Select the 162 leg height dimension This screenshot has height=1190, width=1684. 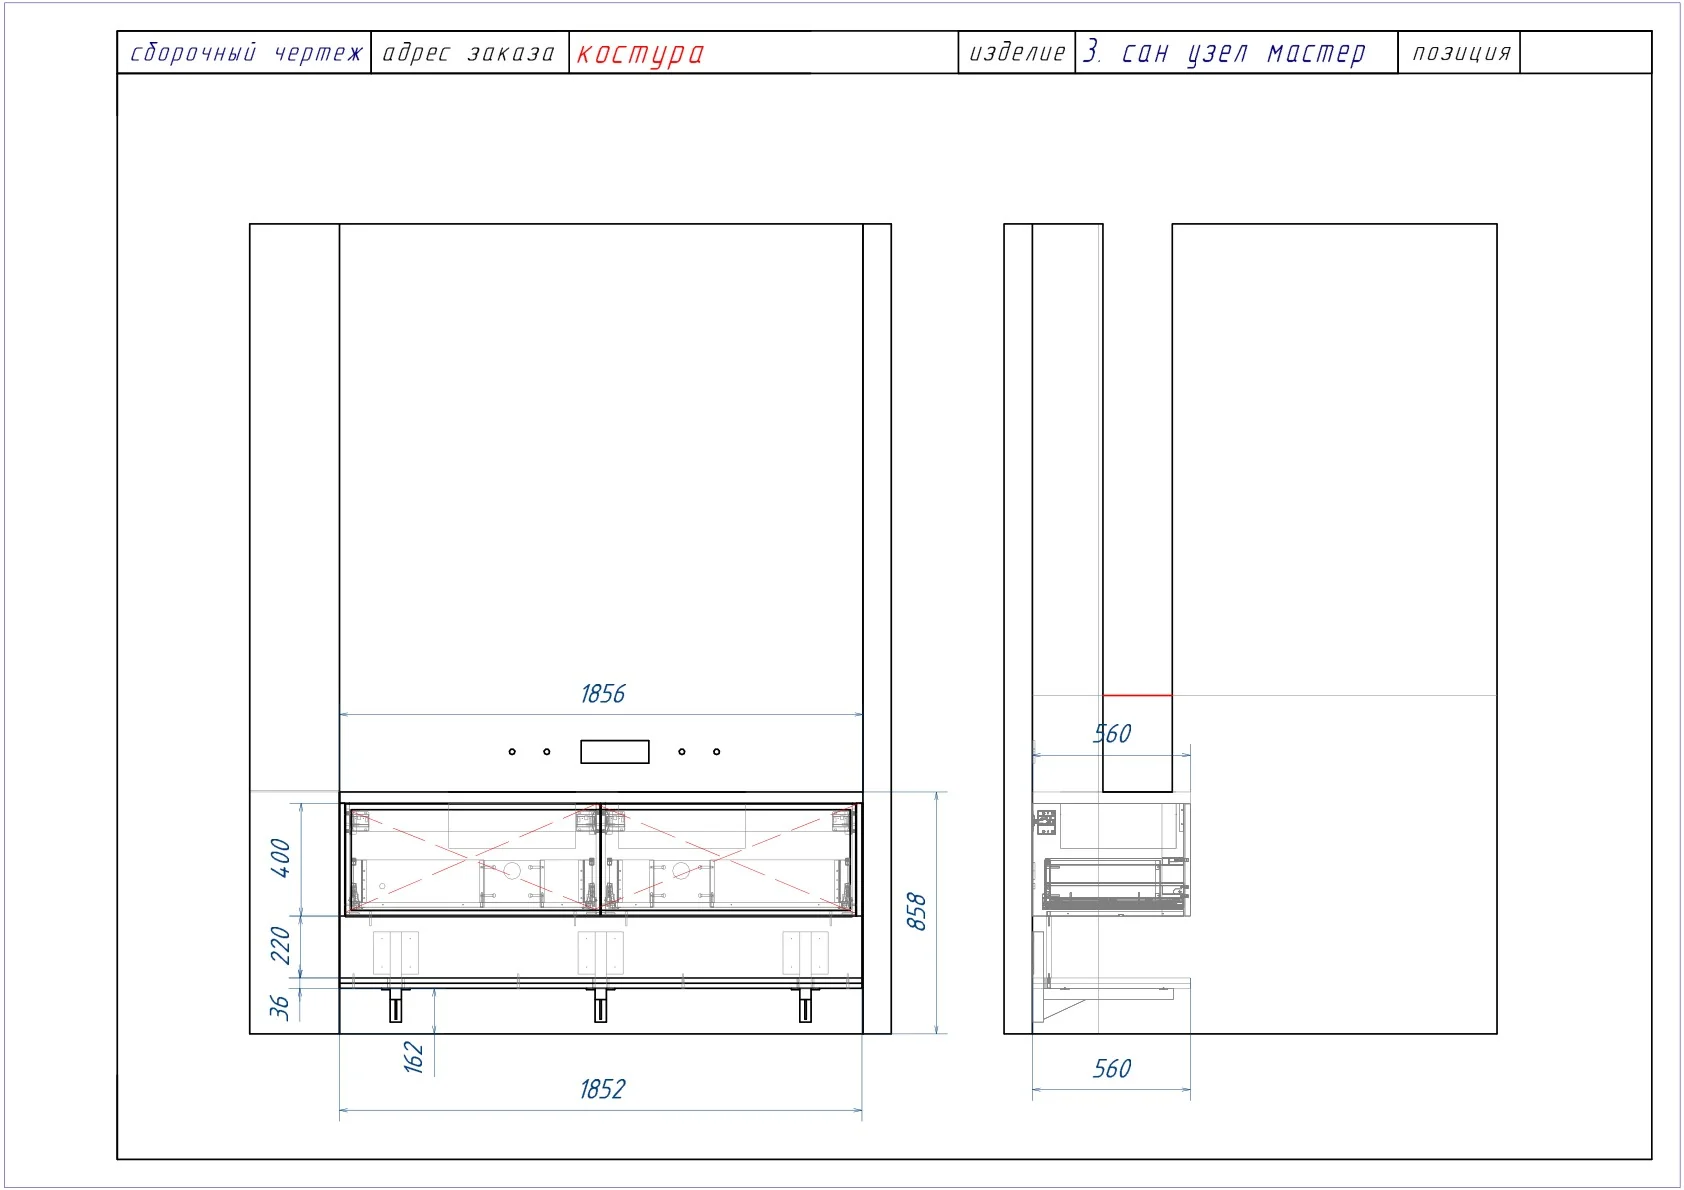[414, 1057]
